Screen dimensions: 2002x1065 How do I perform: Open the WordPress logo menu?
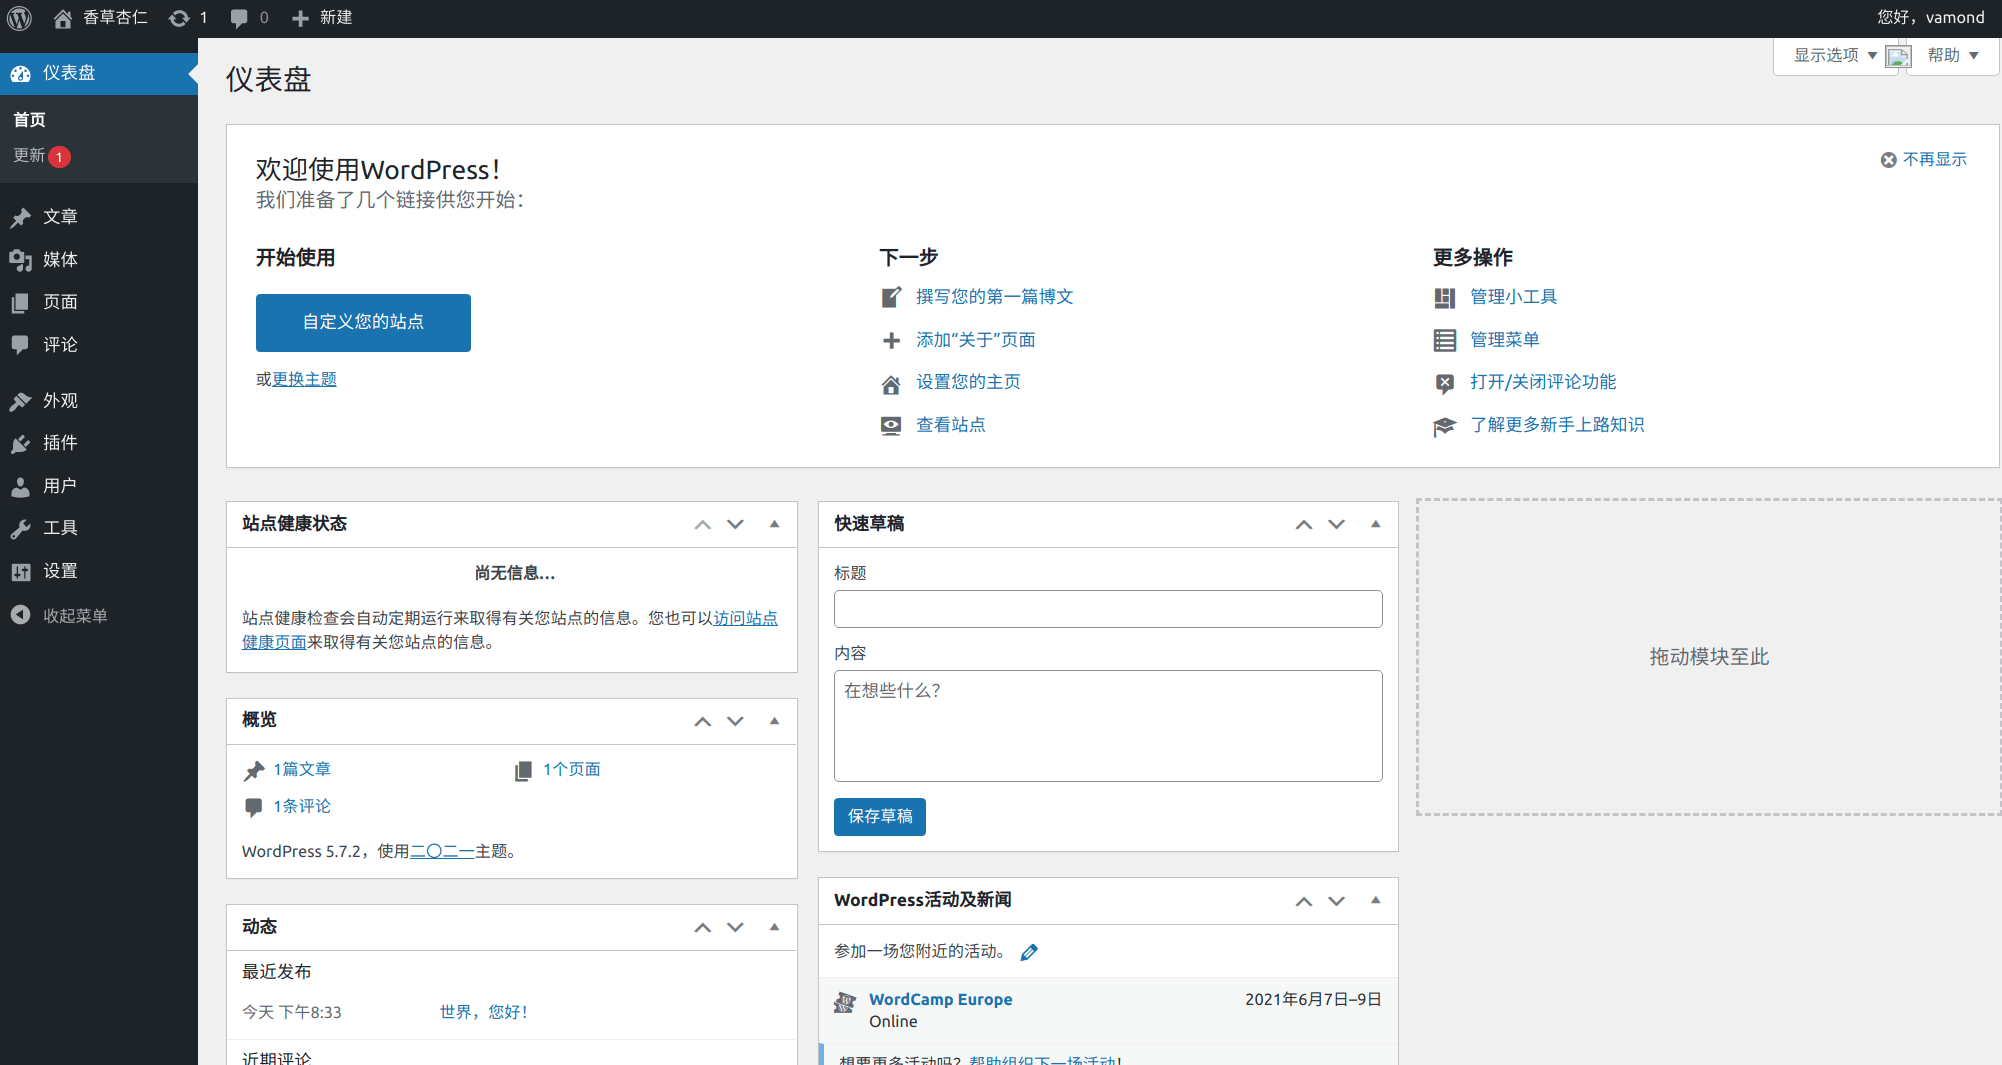point(20,18)
